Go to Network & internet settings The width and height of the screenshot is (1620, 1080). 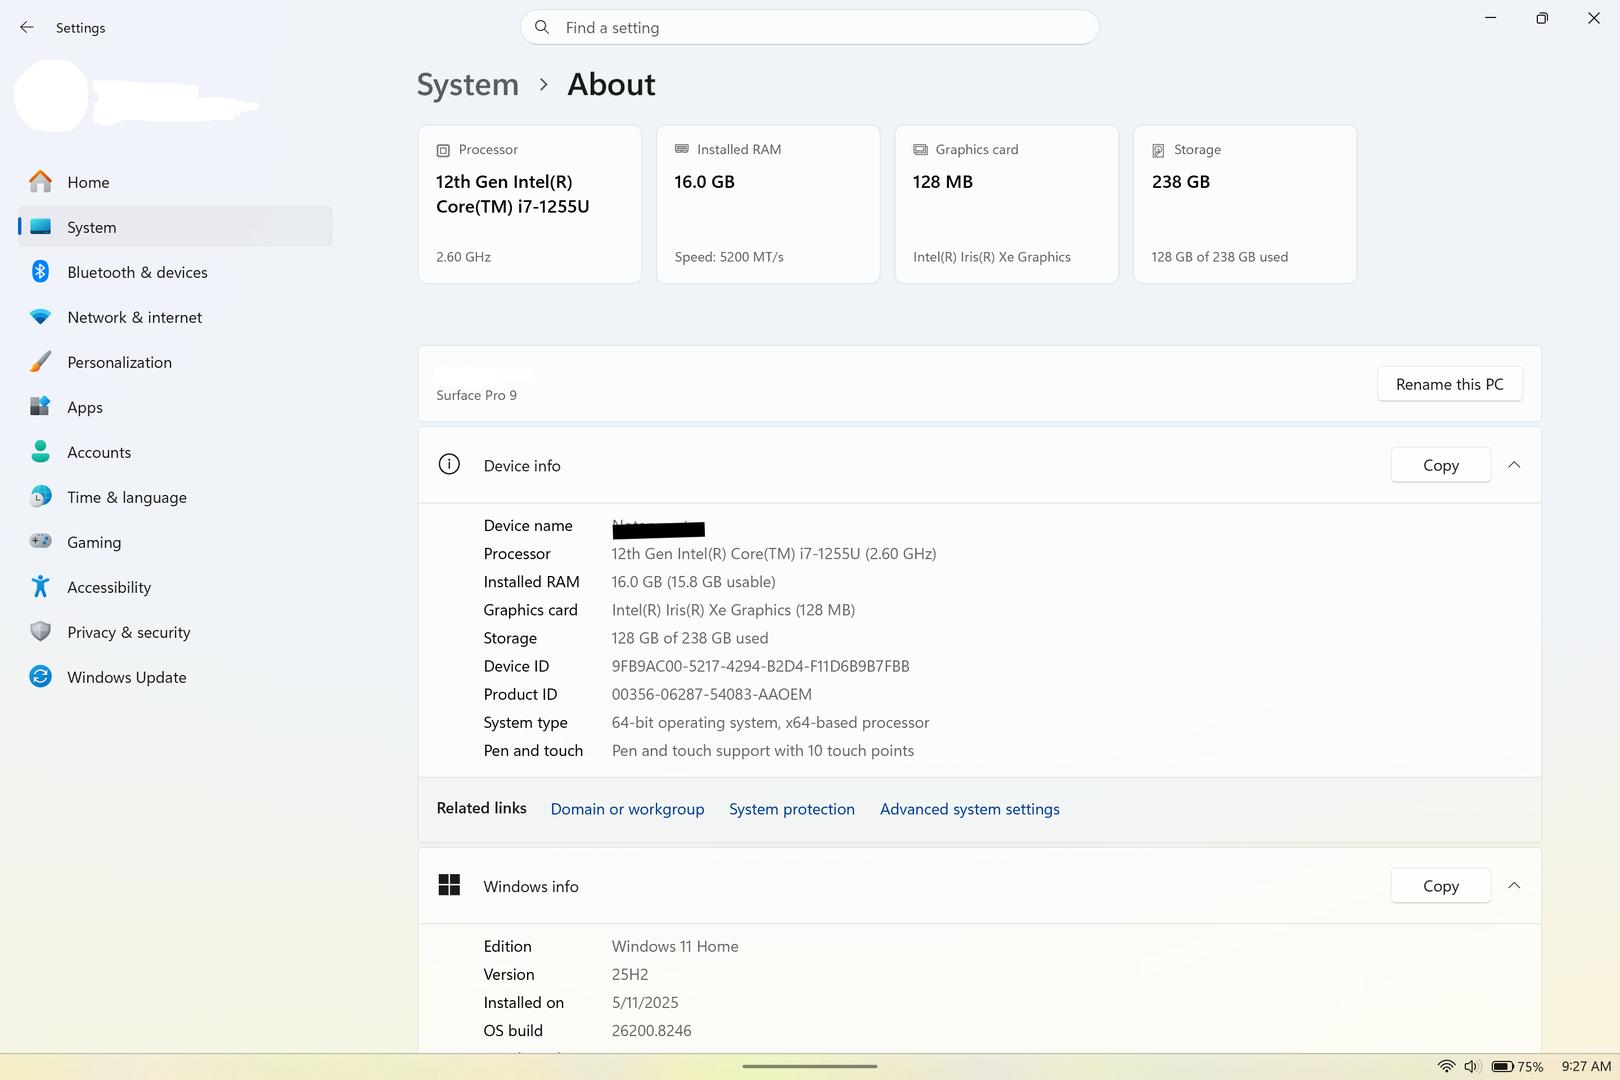click(175, 317)
